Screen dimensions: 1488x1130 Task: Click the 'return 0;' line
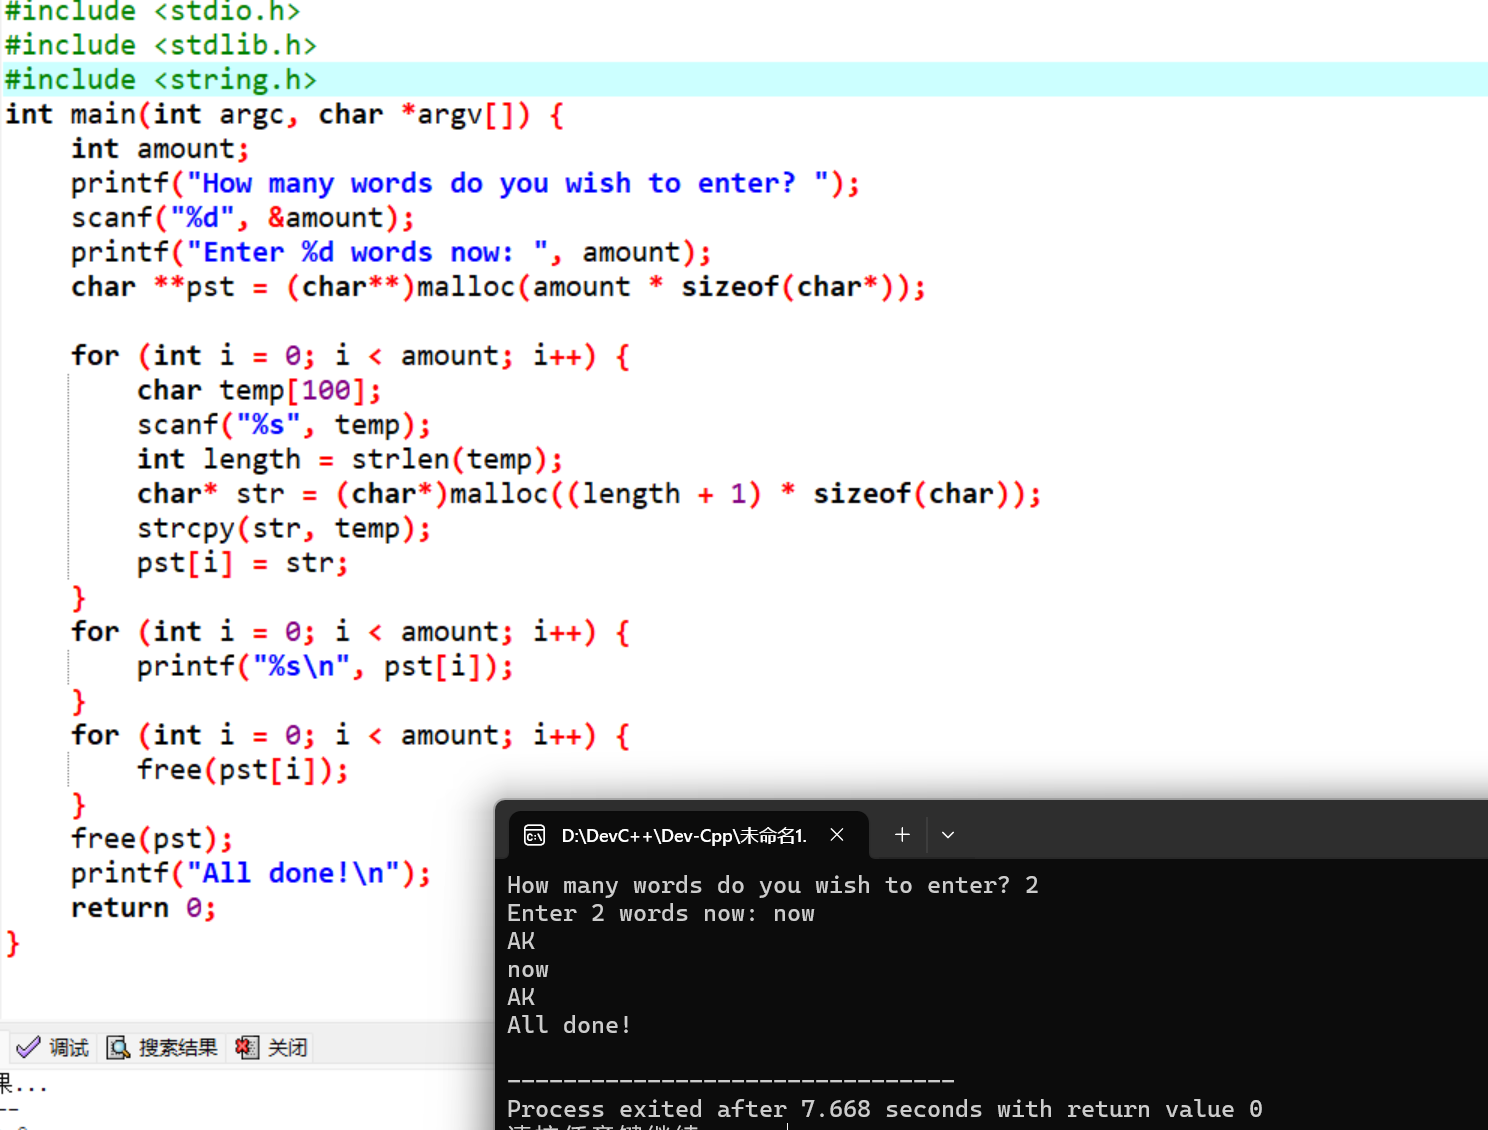tap(143, 908)
